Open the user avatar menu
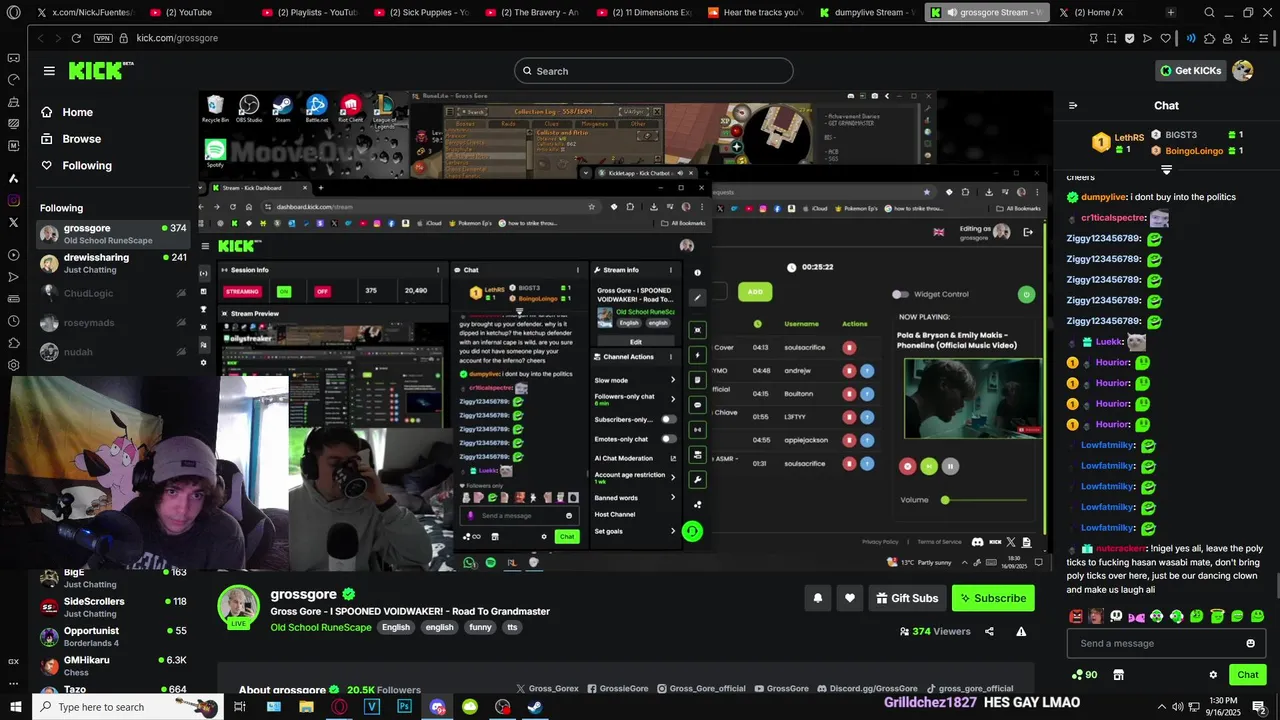 coord(1242,70)
